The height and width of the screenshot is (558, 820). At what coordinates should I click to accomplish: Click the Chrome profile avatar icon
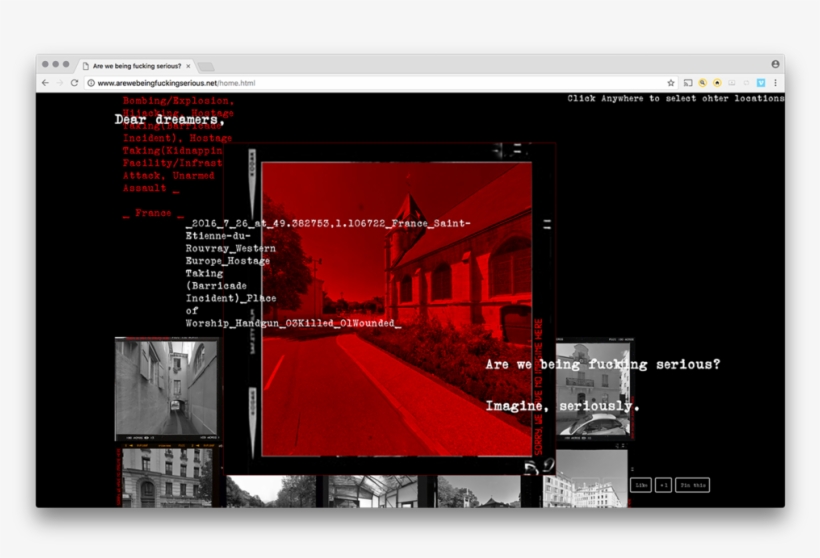coord(775,64)
